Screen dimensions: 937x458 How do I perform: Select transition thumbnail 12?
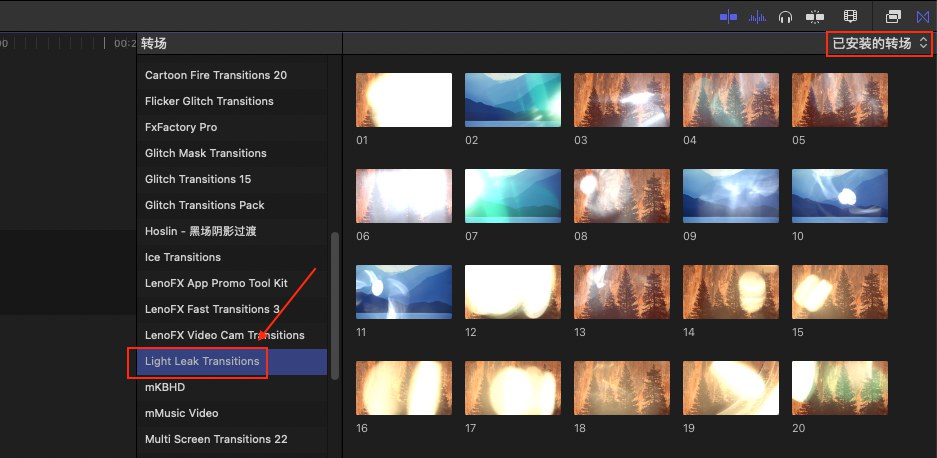(x=513, y=292)
